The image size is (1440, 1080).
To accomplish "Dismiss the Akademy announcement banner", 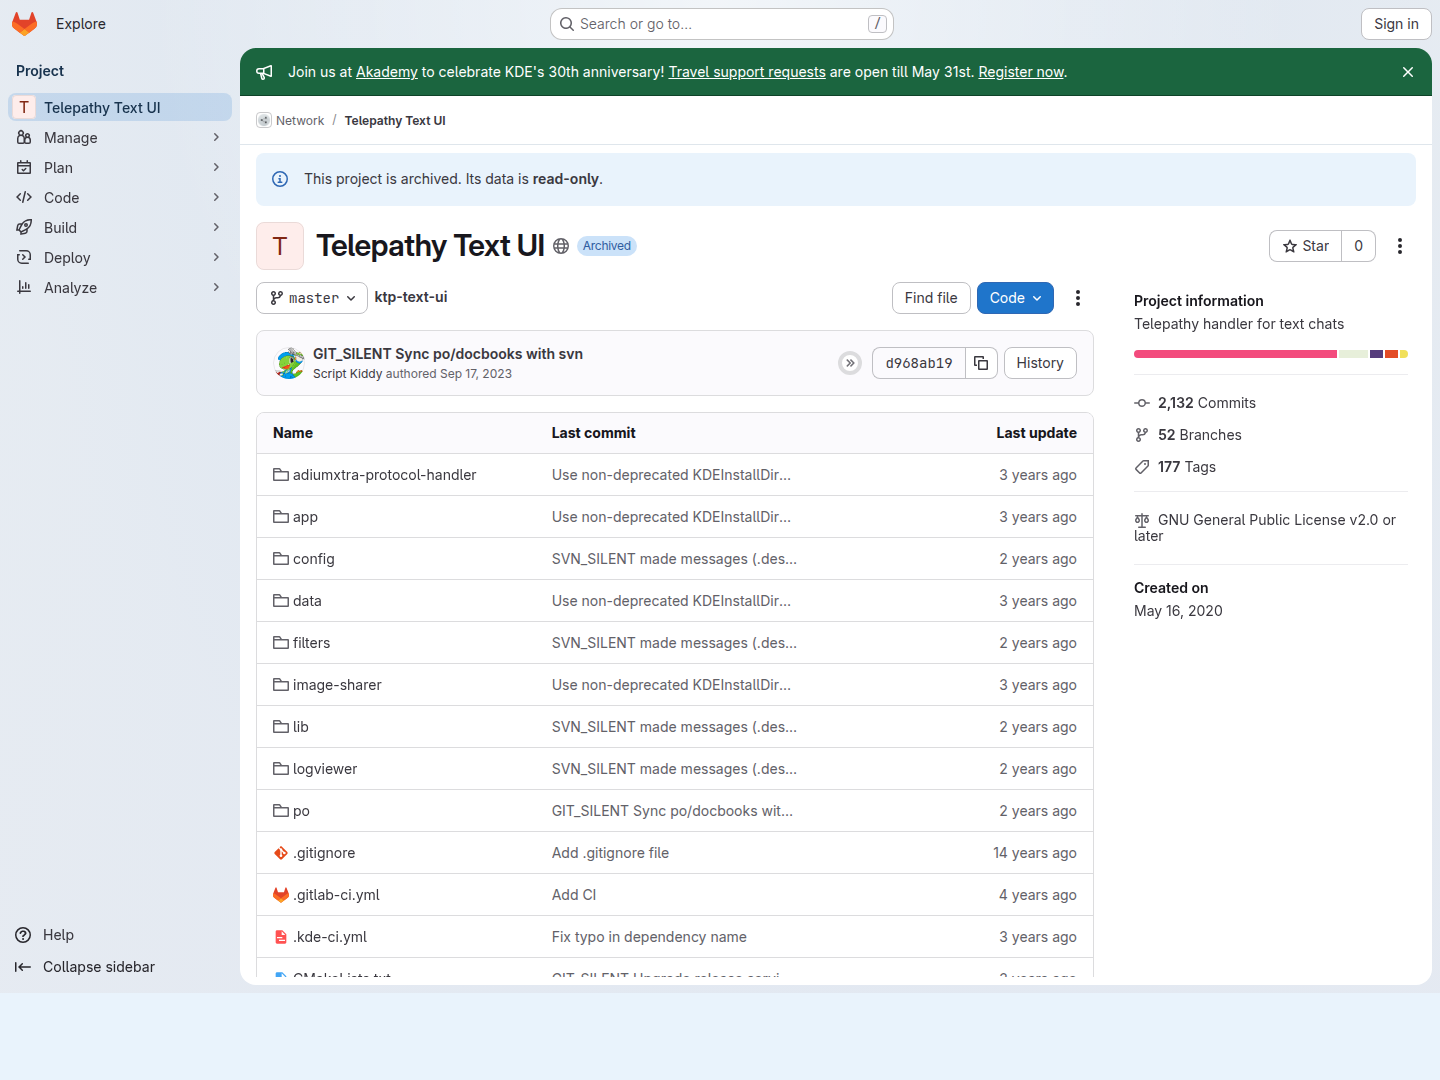I will point(1408,72).
